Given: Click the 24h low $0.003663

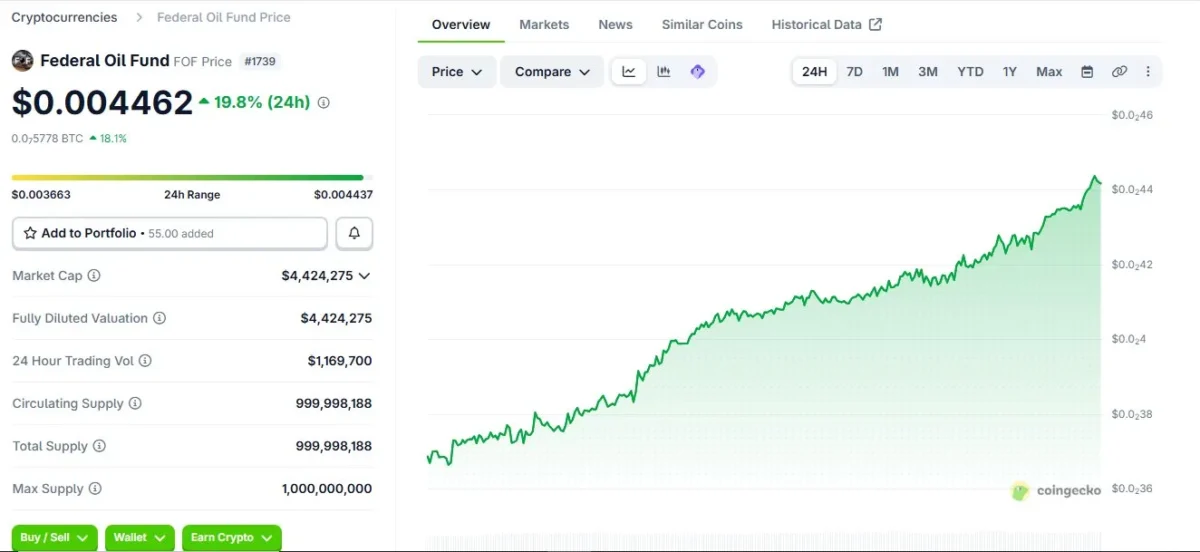Looking at the screenshot, I should [41, 195].
